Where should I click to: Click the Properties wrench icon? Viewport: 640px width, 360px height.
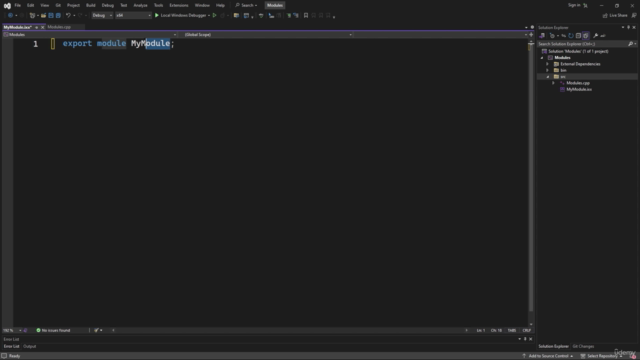coord(596,36)
